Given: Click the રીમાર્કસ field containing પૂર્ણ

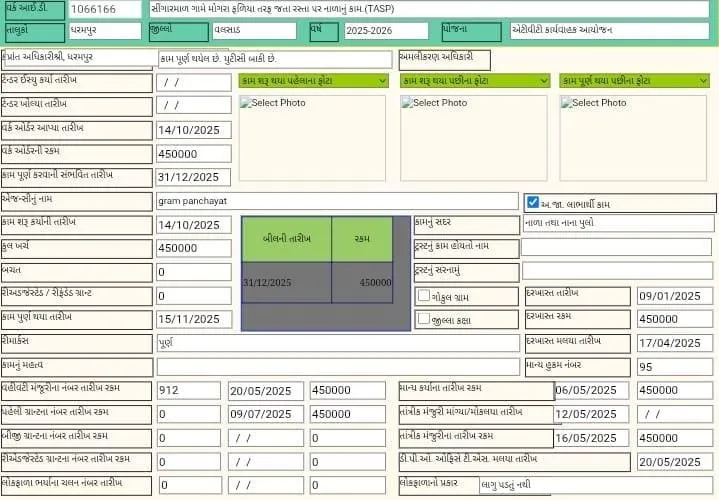Looking at the screenshot, I should pyautogui.click(x=338, y=343).
